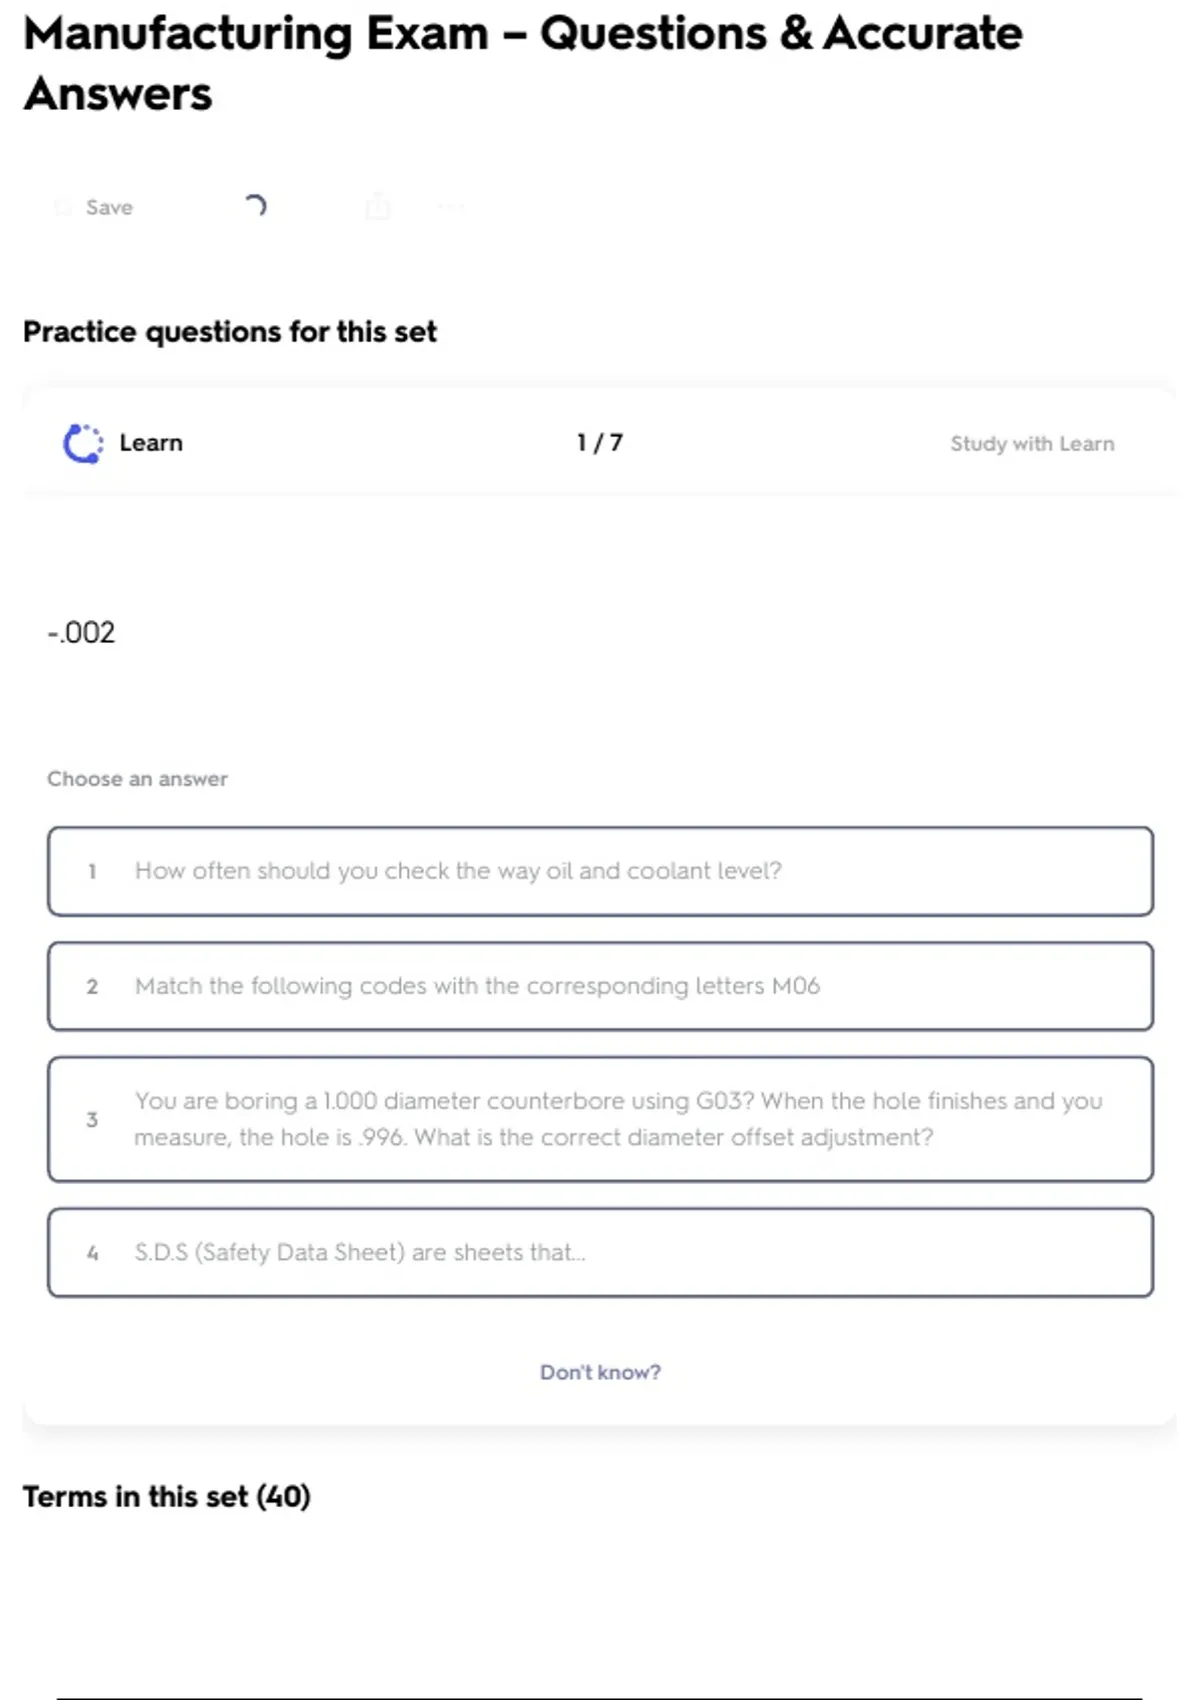
Task: Click the Learn circular logo icon
Action: point(83,443)
